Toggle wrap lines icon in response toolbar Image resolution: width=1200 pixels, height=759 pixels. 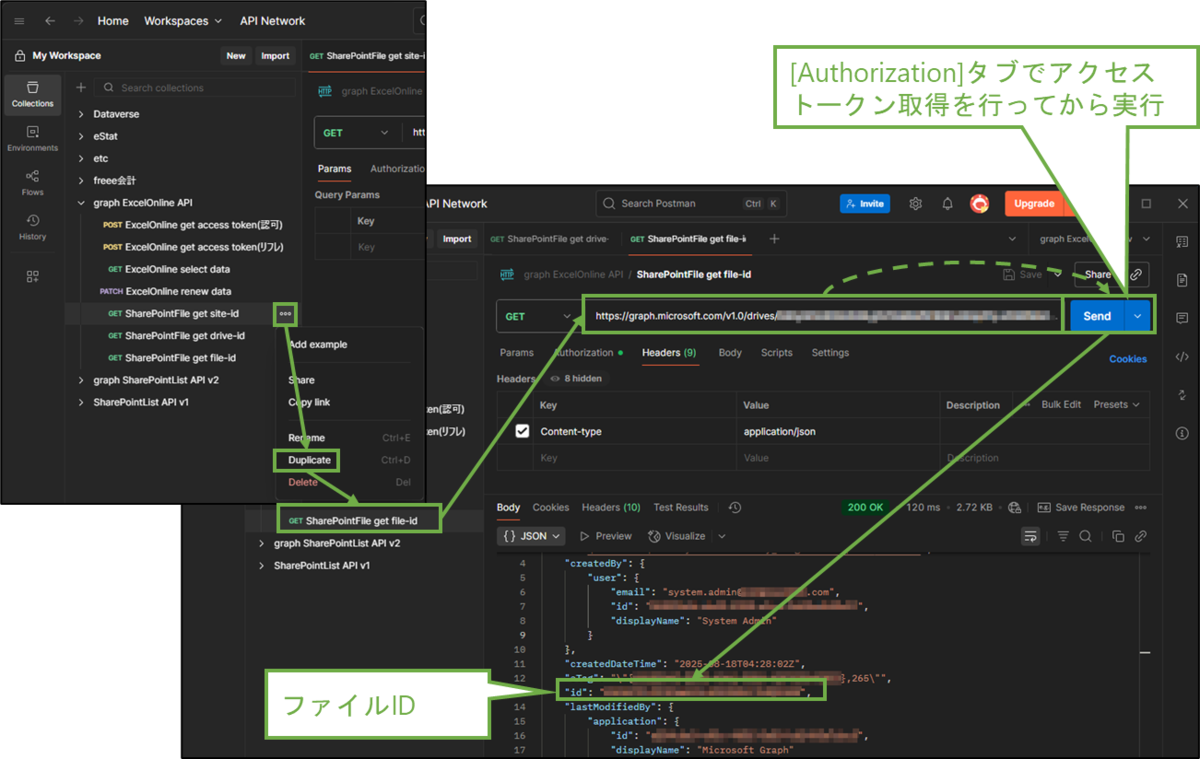(1030, 537)
